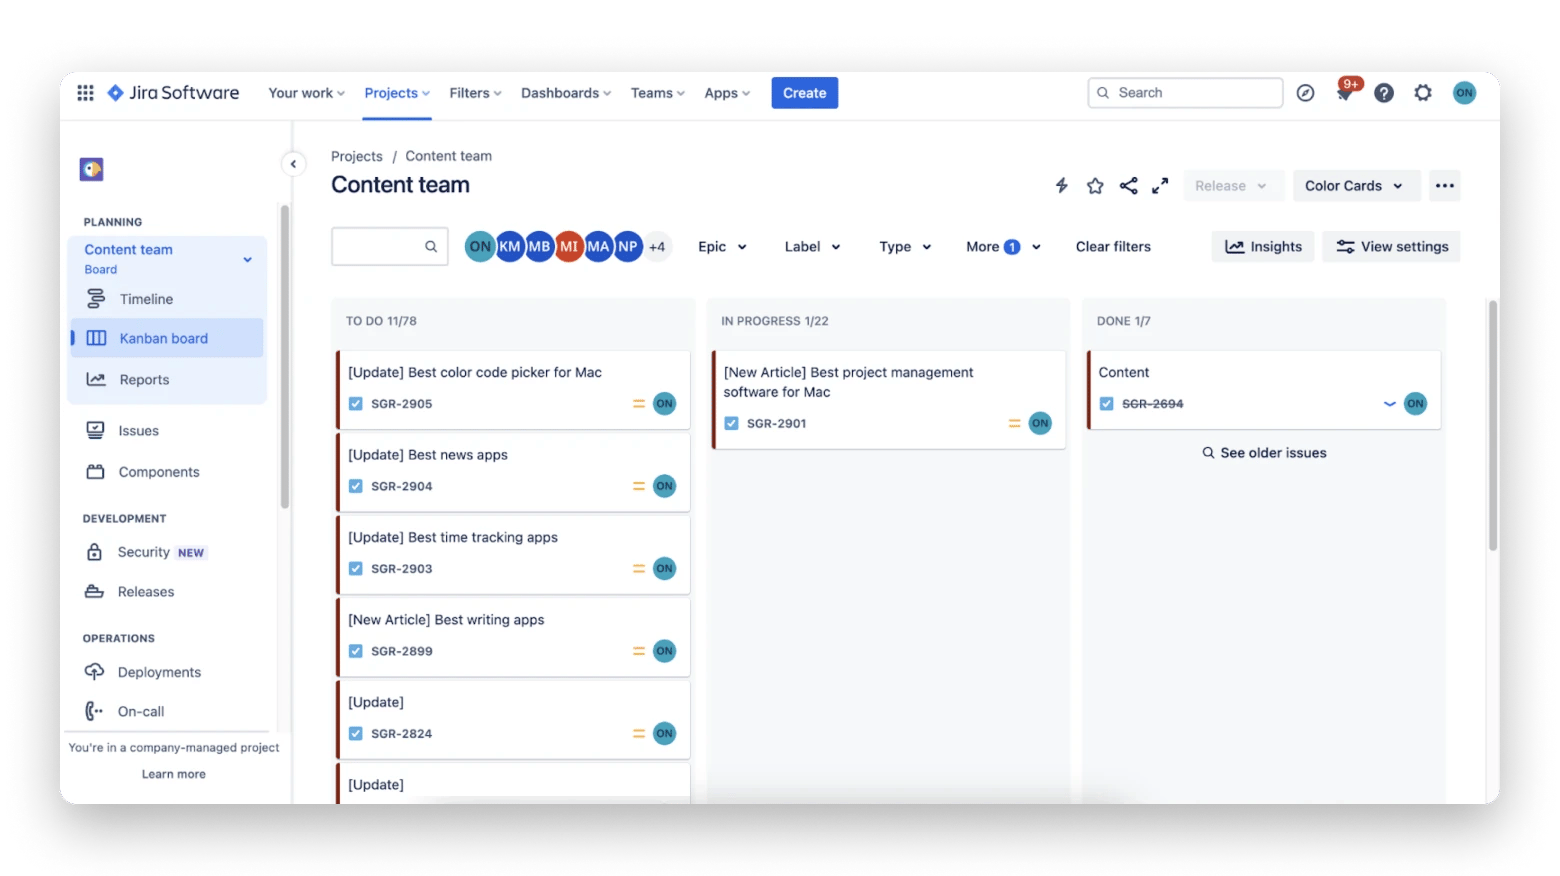The width and height of the screenshot is (1560, 876).
Task: Open the Dashboards dropdown menu
Action: coord(566,93)
